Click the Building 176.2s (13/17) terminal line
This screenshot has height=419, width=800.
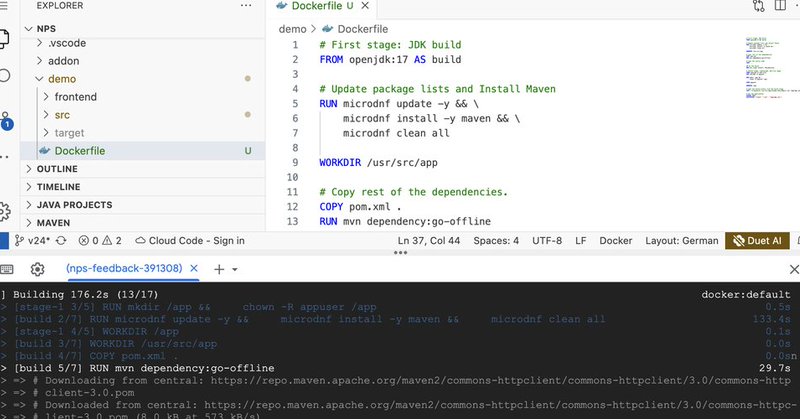(x=86, y=294)
